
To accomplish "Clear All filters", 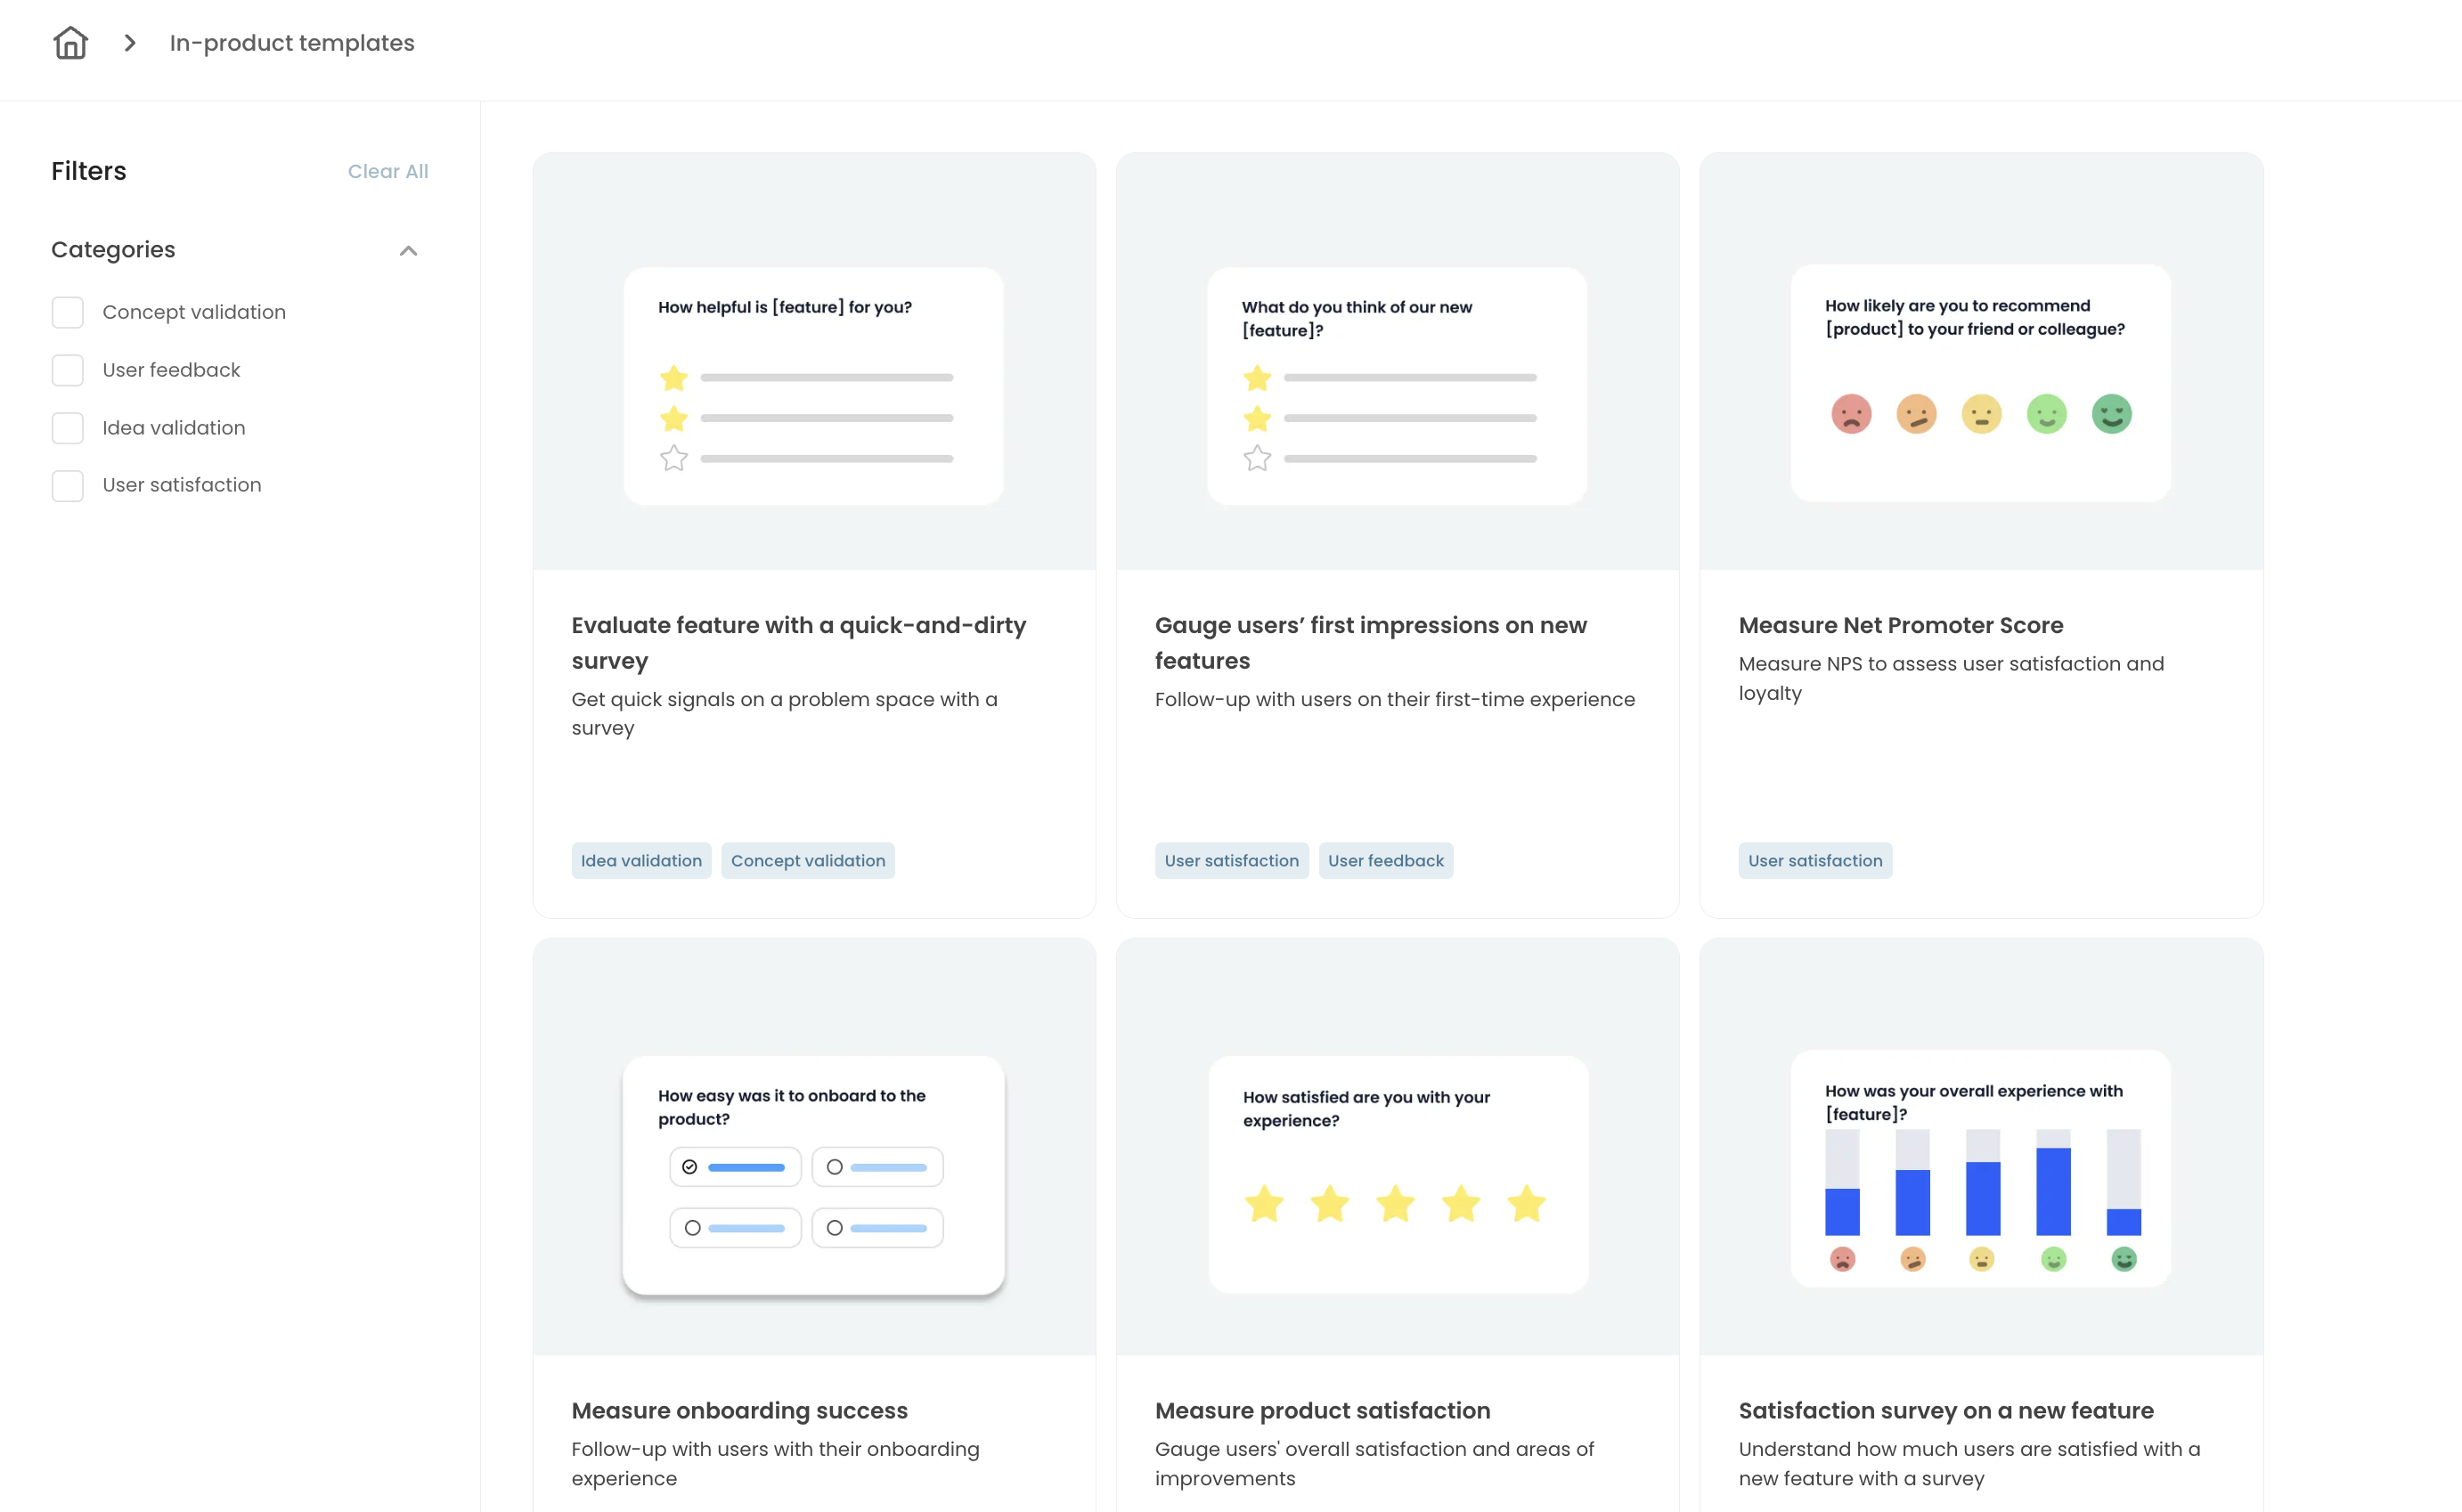I will (388, 171).
